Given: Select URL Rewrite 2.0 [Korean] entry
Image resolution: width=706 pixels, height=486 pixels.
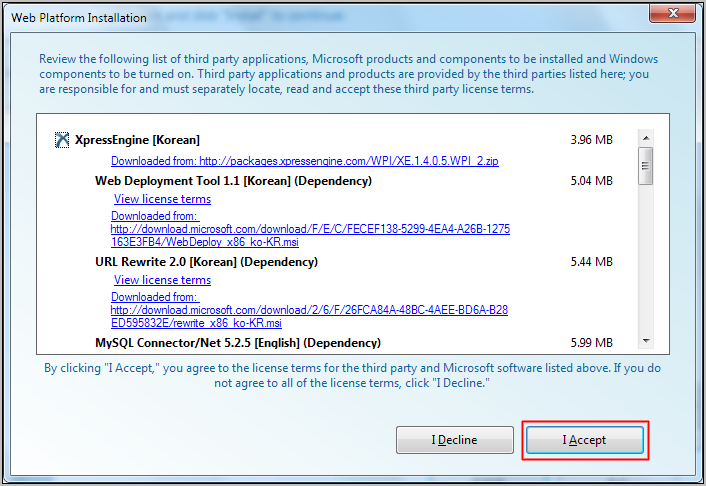Looking at the screenshot, I should click(x=206, y=262).
